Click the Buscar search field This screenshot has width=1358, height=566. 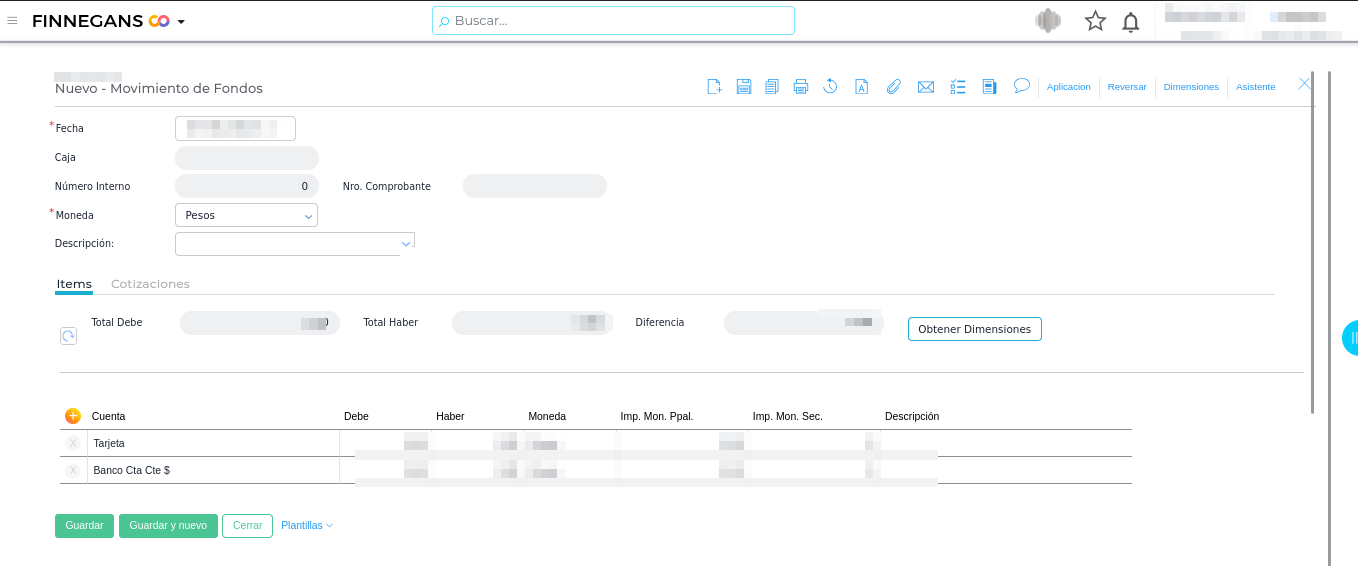613,21
